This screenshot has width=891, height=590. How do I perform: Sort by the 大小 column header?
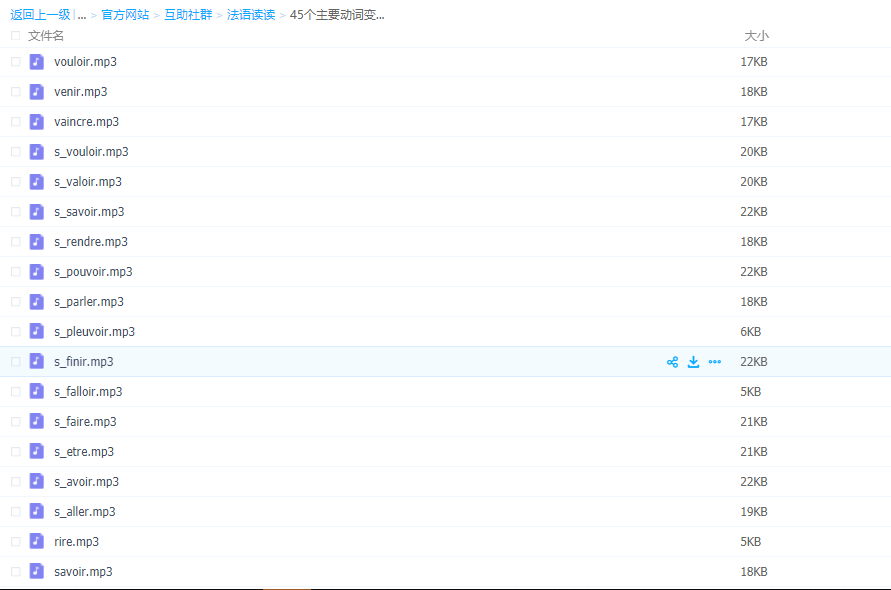coord(756,36)
